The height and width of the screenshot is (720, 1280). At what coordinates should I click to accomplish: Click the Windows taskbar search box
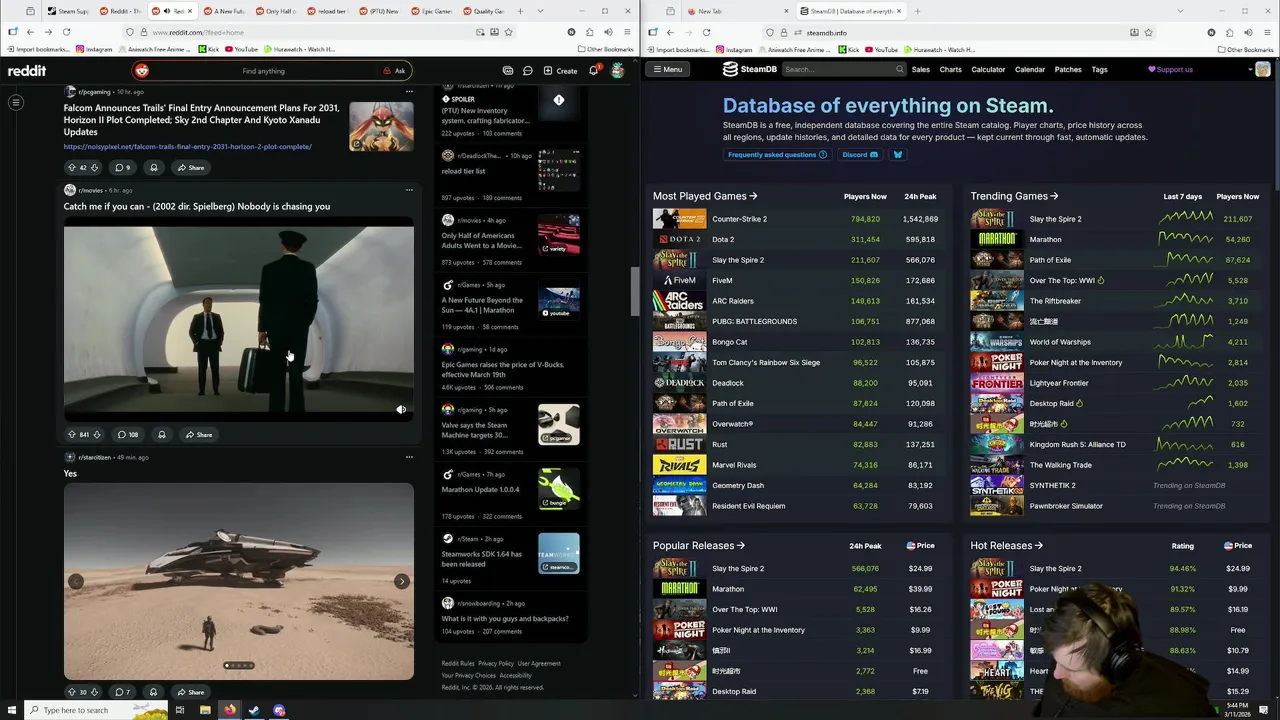tap(98, 710)
